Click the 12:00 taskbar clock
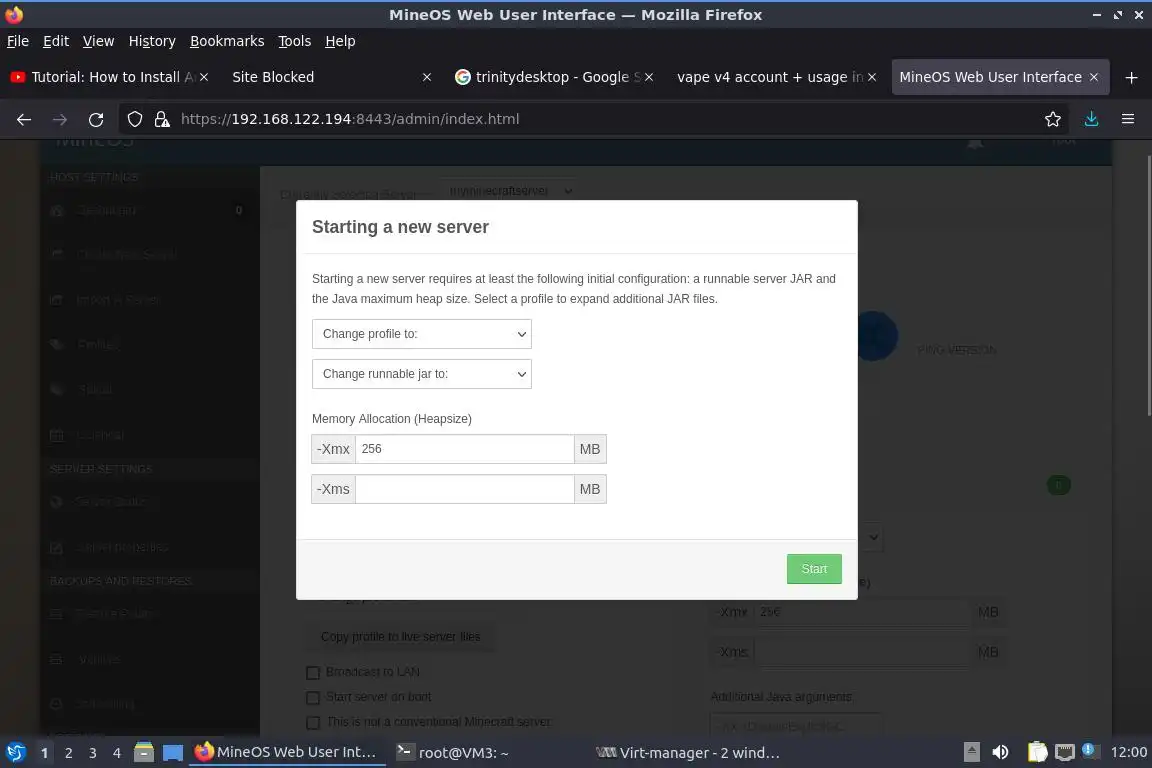The height and width of the screenshot is (768, 1152). [1128, 752]
